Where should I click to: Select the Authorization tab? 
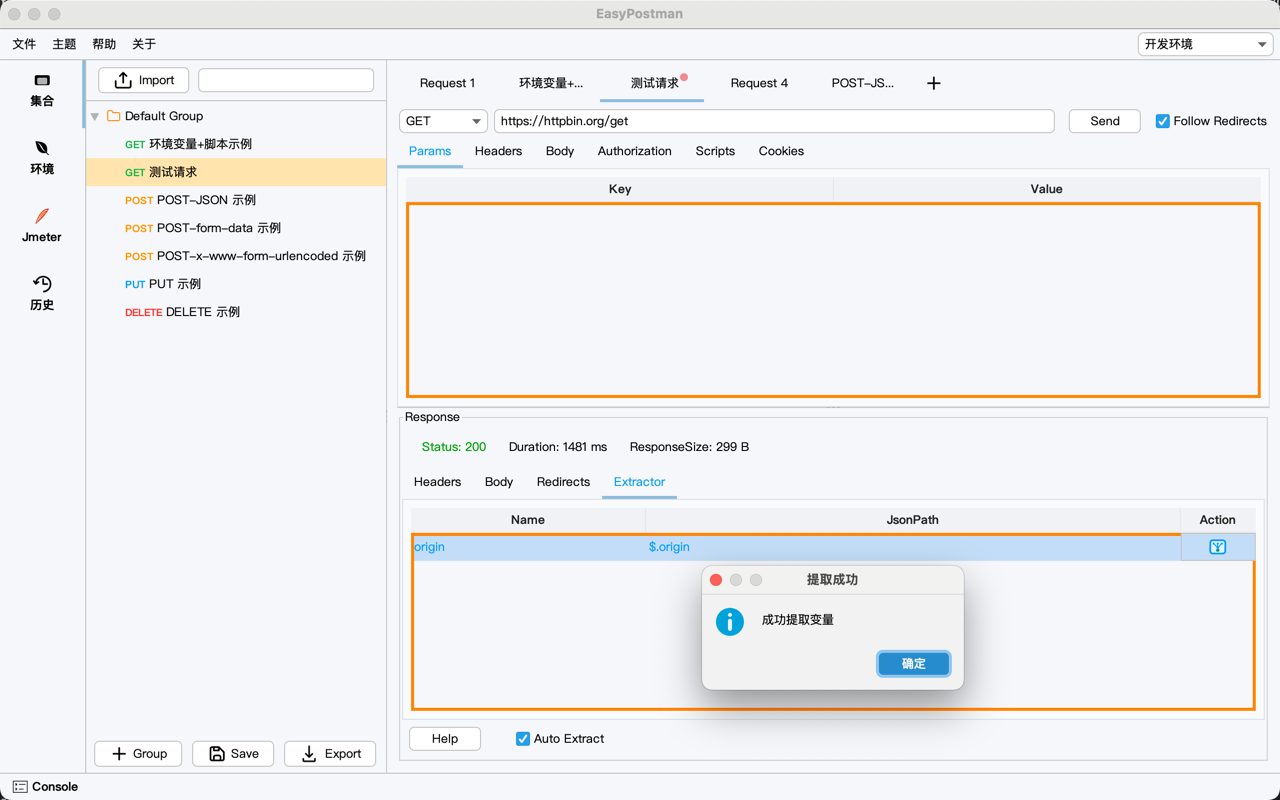[x=635, y=151]
